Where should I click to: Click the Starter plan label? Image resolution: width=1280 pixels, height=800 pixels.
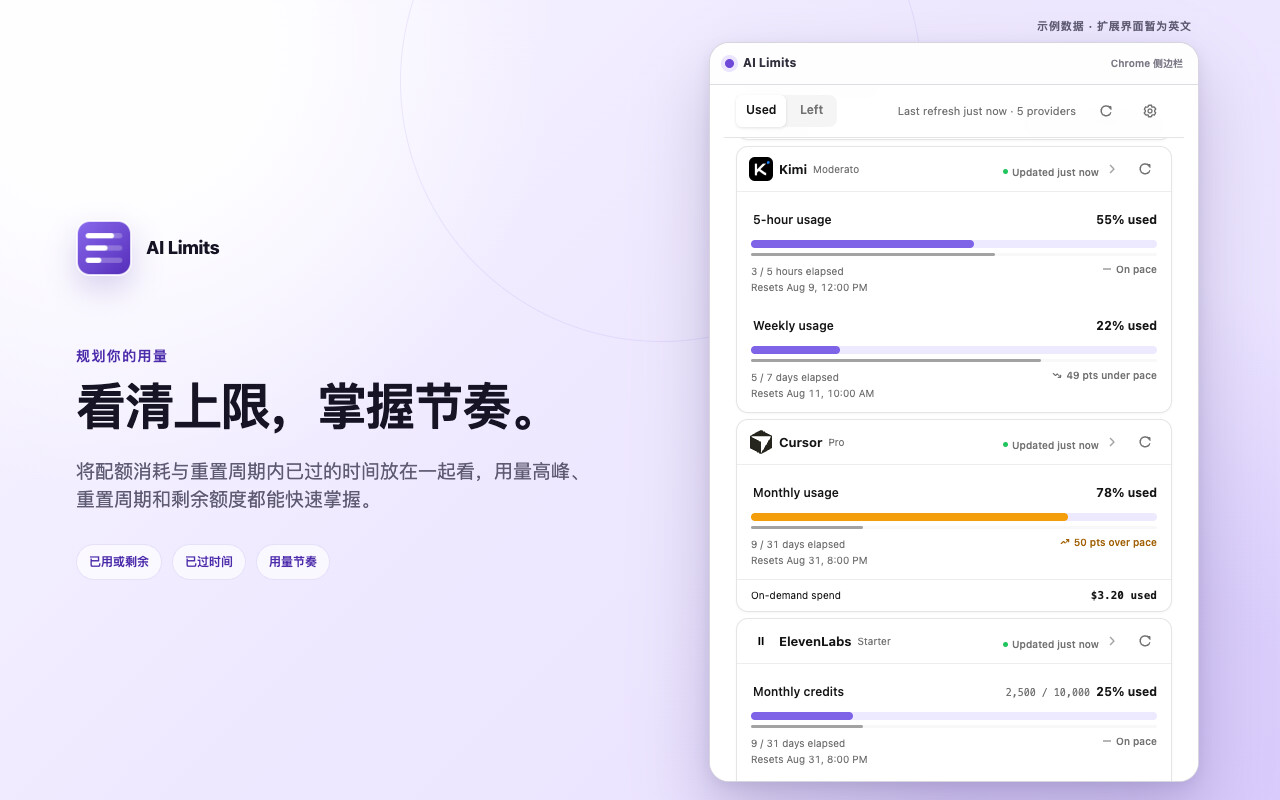point(874,642)
